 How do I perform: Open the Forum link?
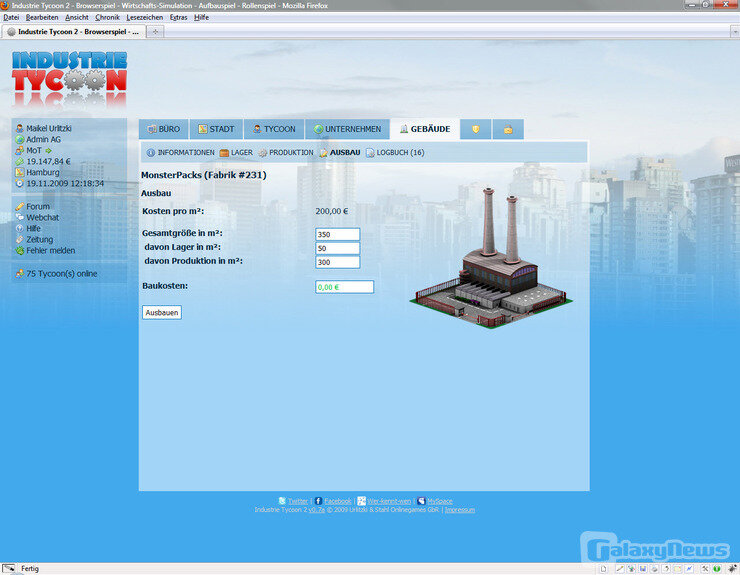(x=38, y=206)
